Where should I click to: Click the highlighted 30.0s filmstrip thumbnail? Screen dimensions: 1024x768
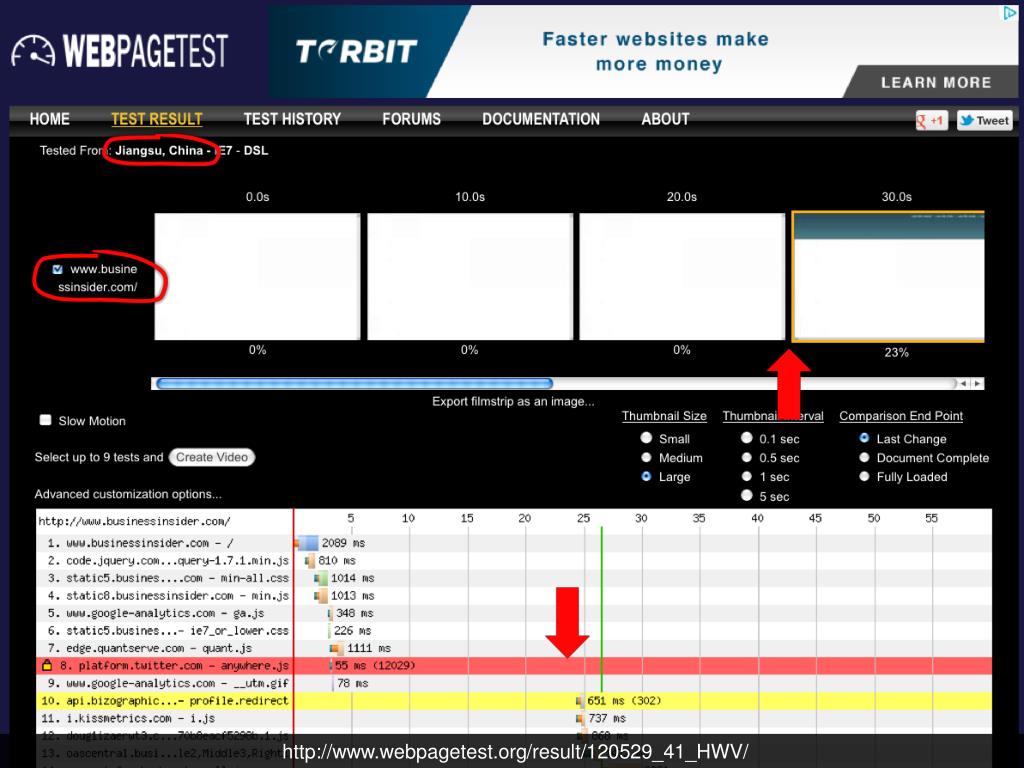pos(888,276)
